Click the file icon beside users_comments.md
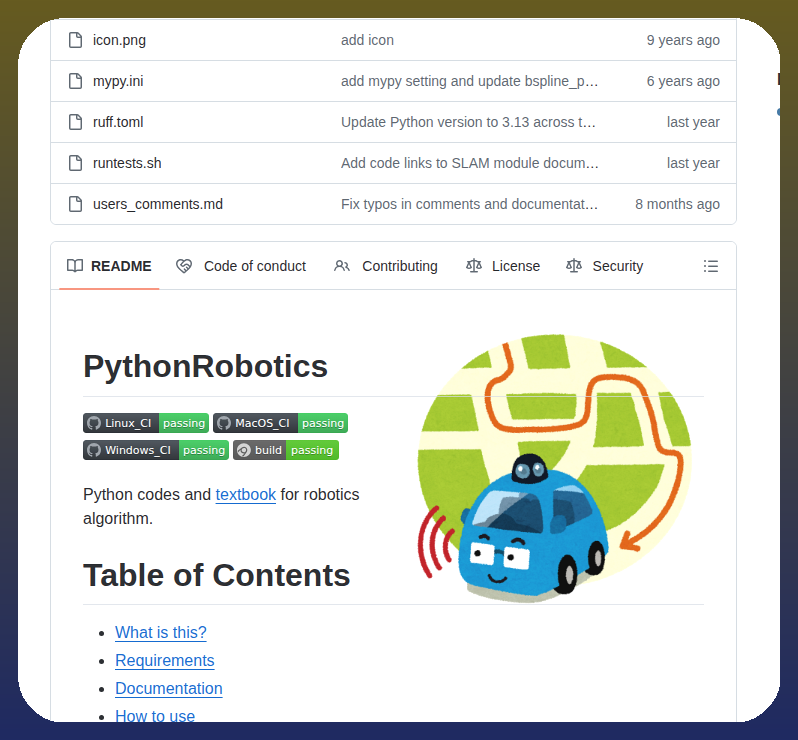 (75, 204)
